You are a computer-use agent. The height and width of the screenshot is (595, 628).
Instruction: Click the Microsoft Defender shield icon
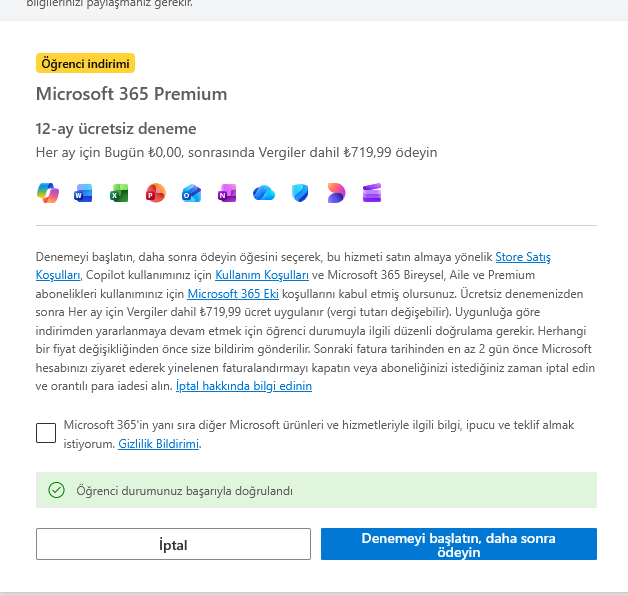click(x=300, y=193)
